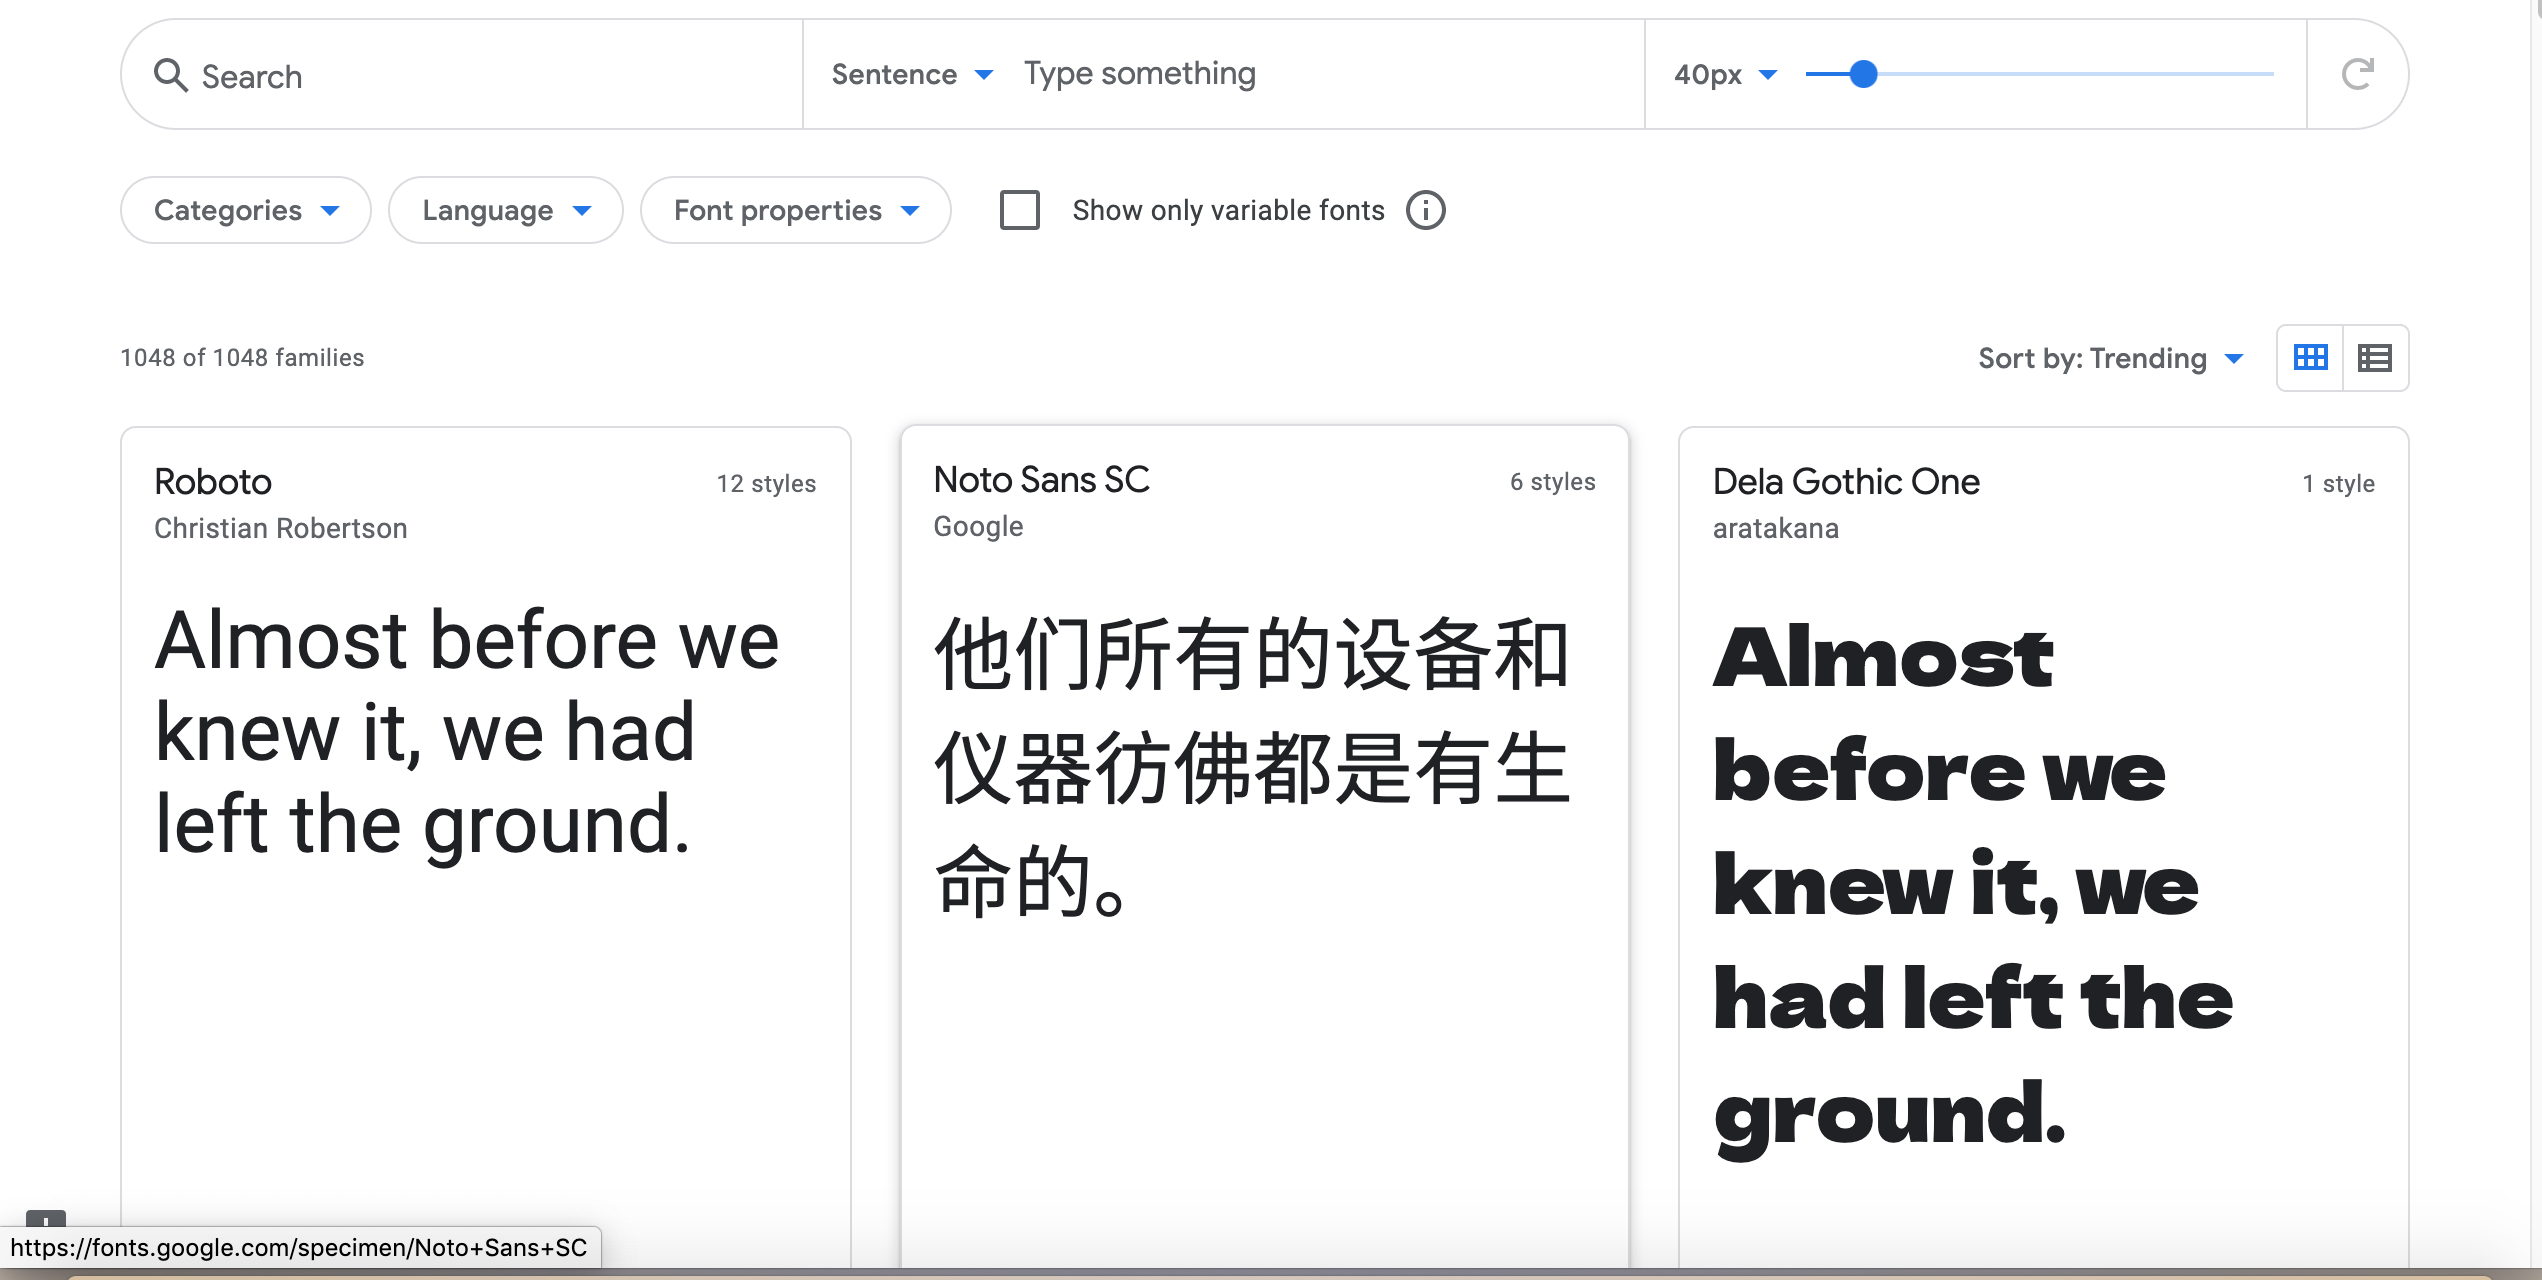Open the Sentence preview type dropdown
This screenshot has height=1280, width=2542.
[912, 75]
